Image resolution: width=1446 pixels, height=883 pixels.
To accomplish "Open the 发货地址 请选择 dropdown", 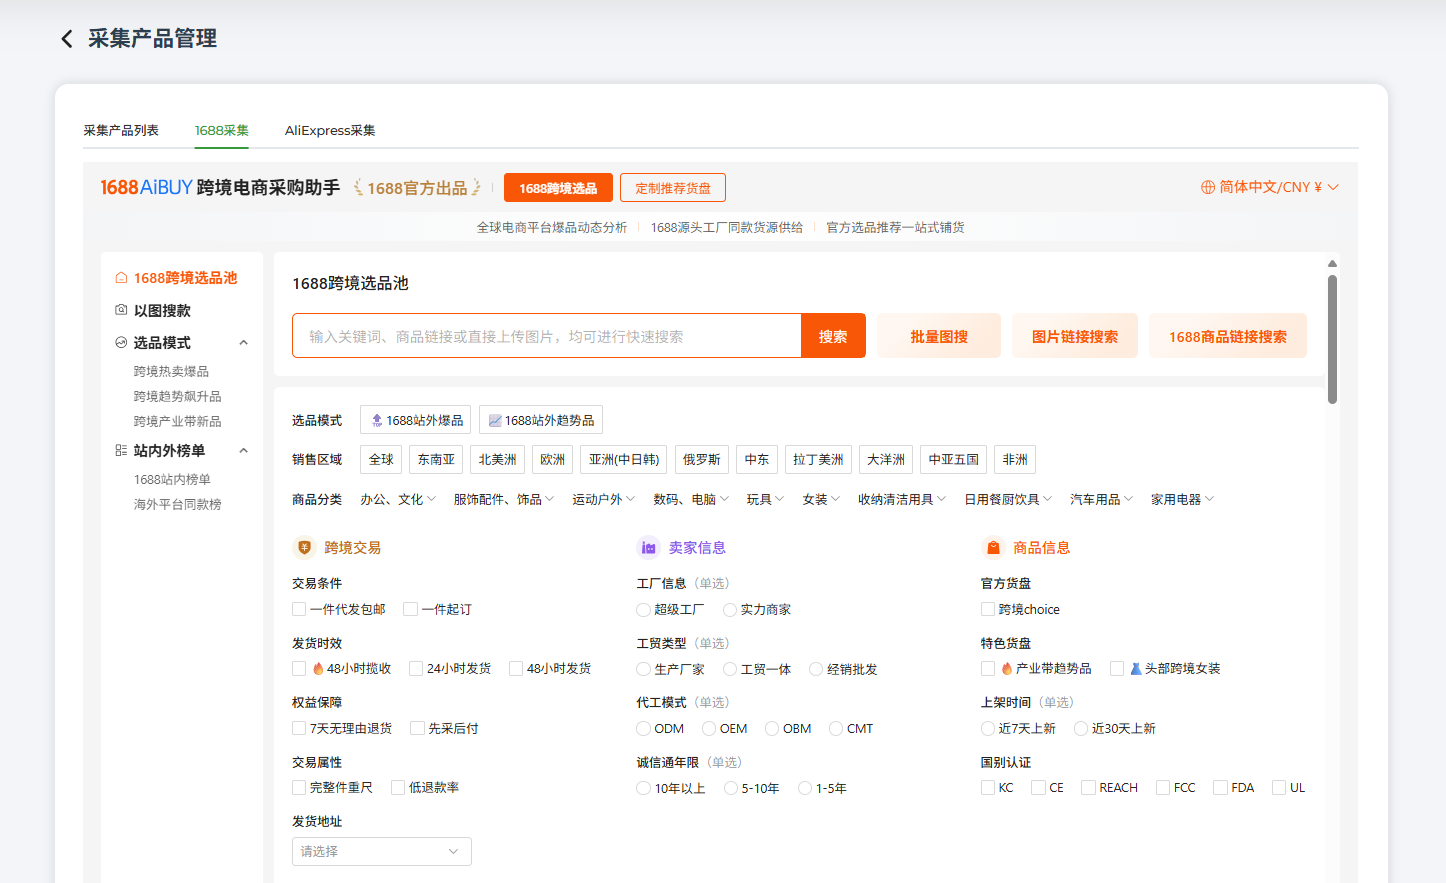I will coord(382,851).
